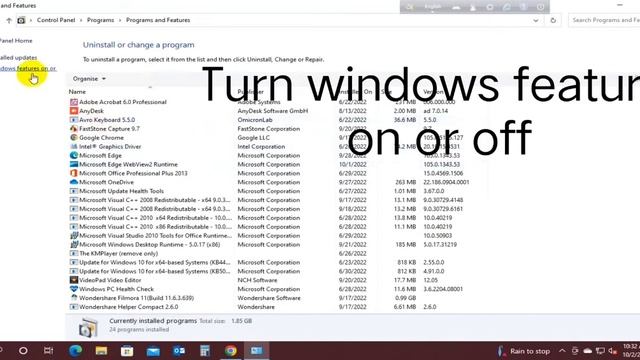
Task: Show hidden system tray icons
Action: (x=562, y=351)
